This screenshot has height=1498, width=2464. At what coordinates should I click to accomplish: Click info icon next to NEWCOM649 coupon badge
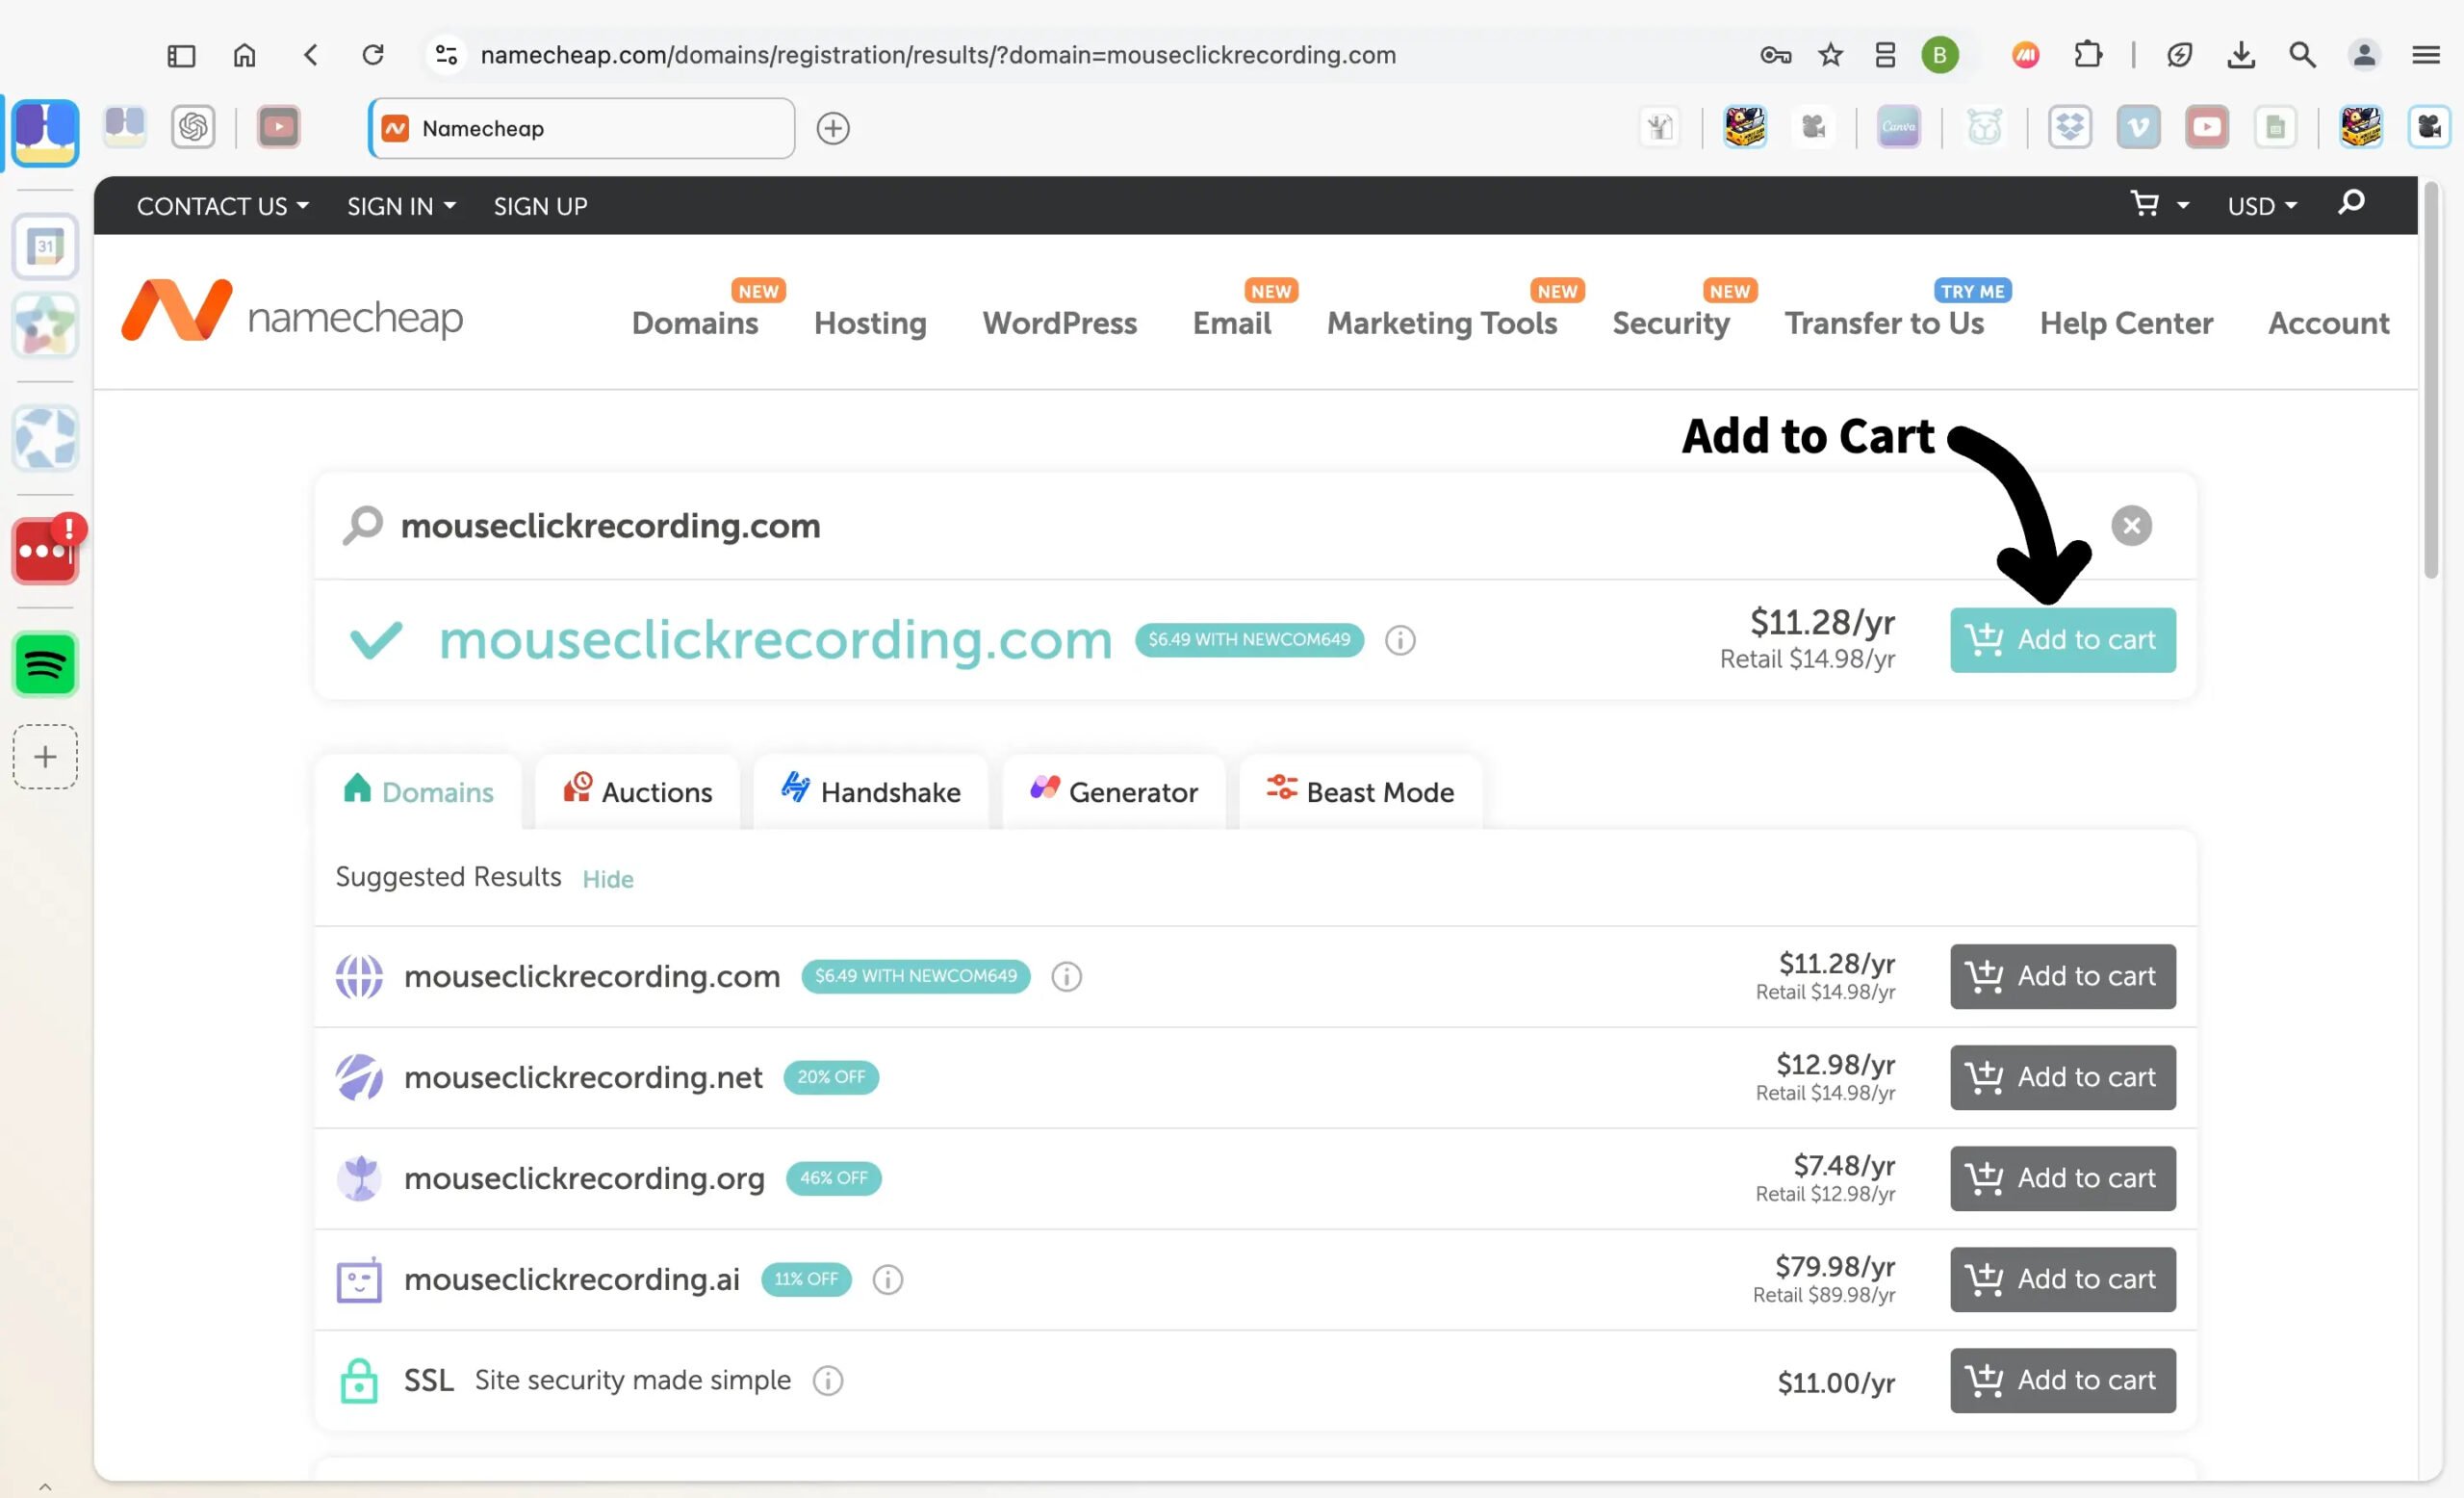1400,640
